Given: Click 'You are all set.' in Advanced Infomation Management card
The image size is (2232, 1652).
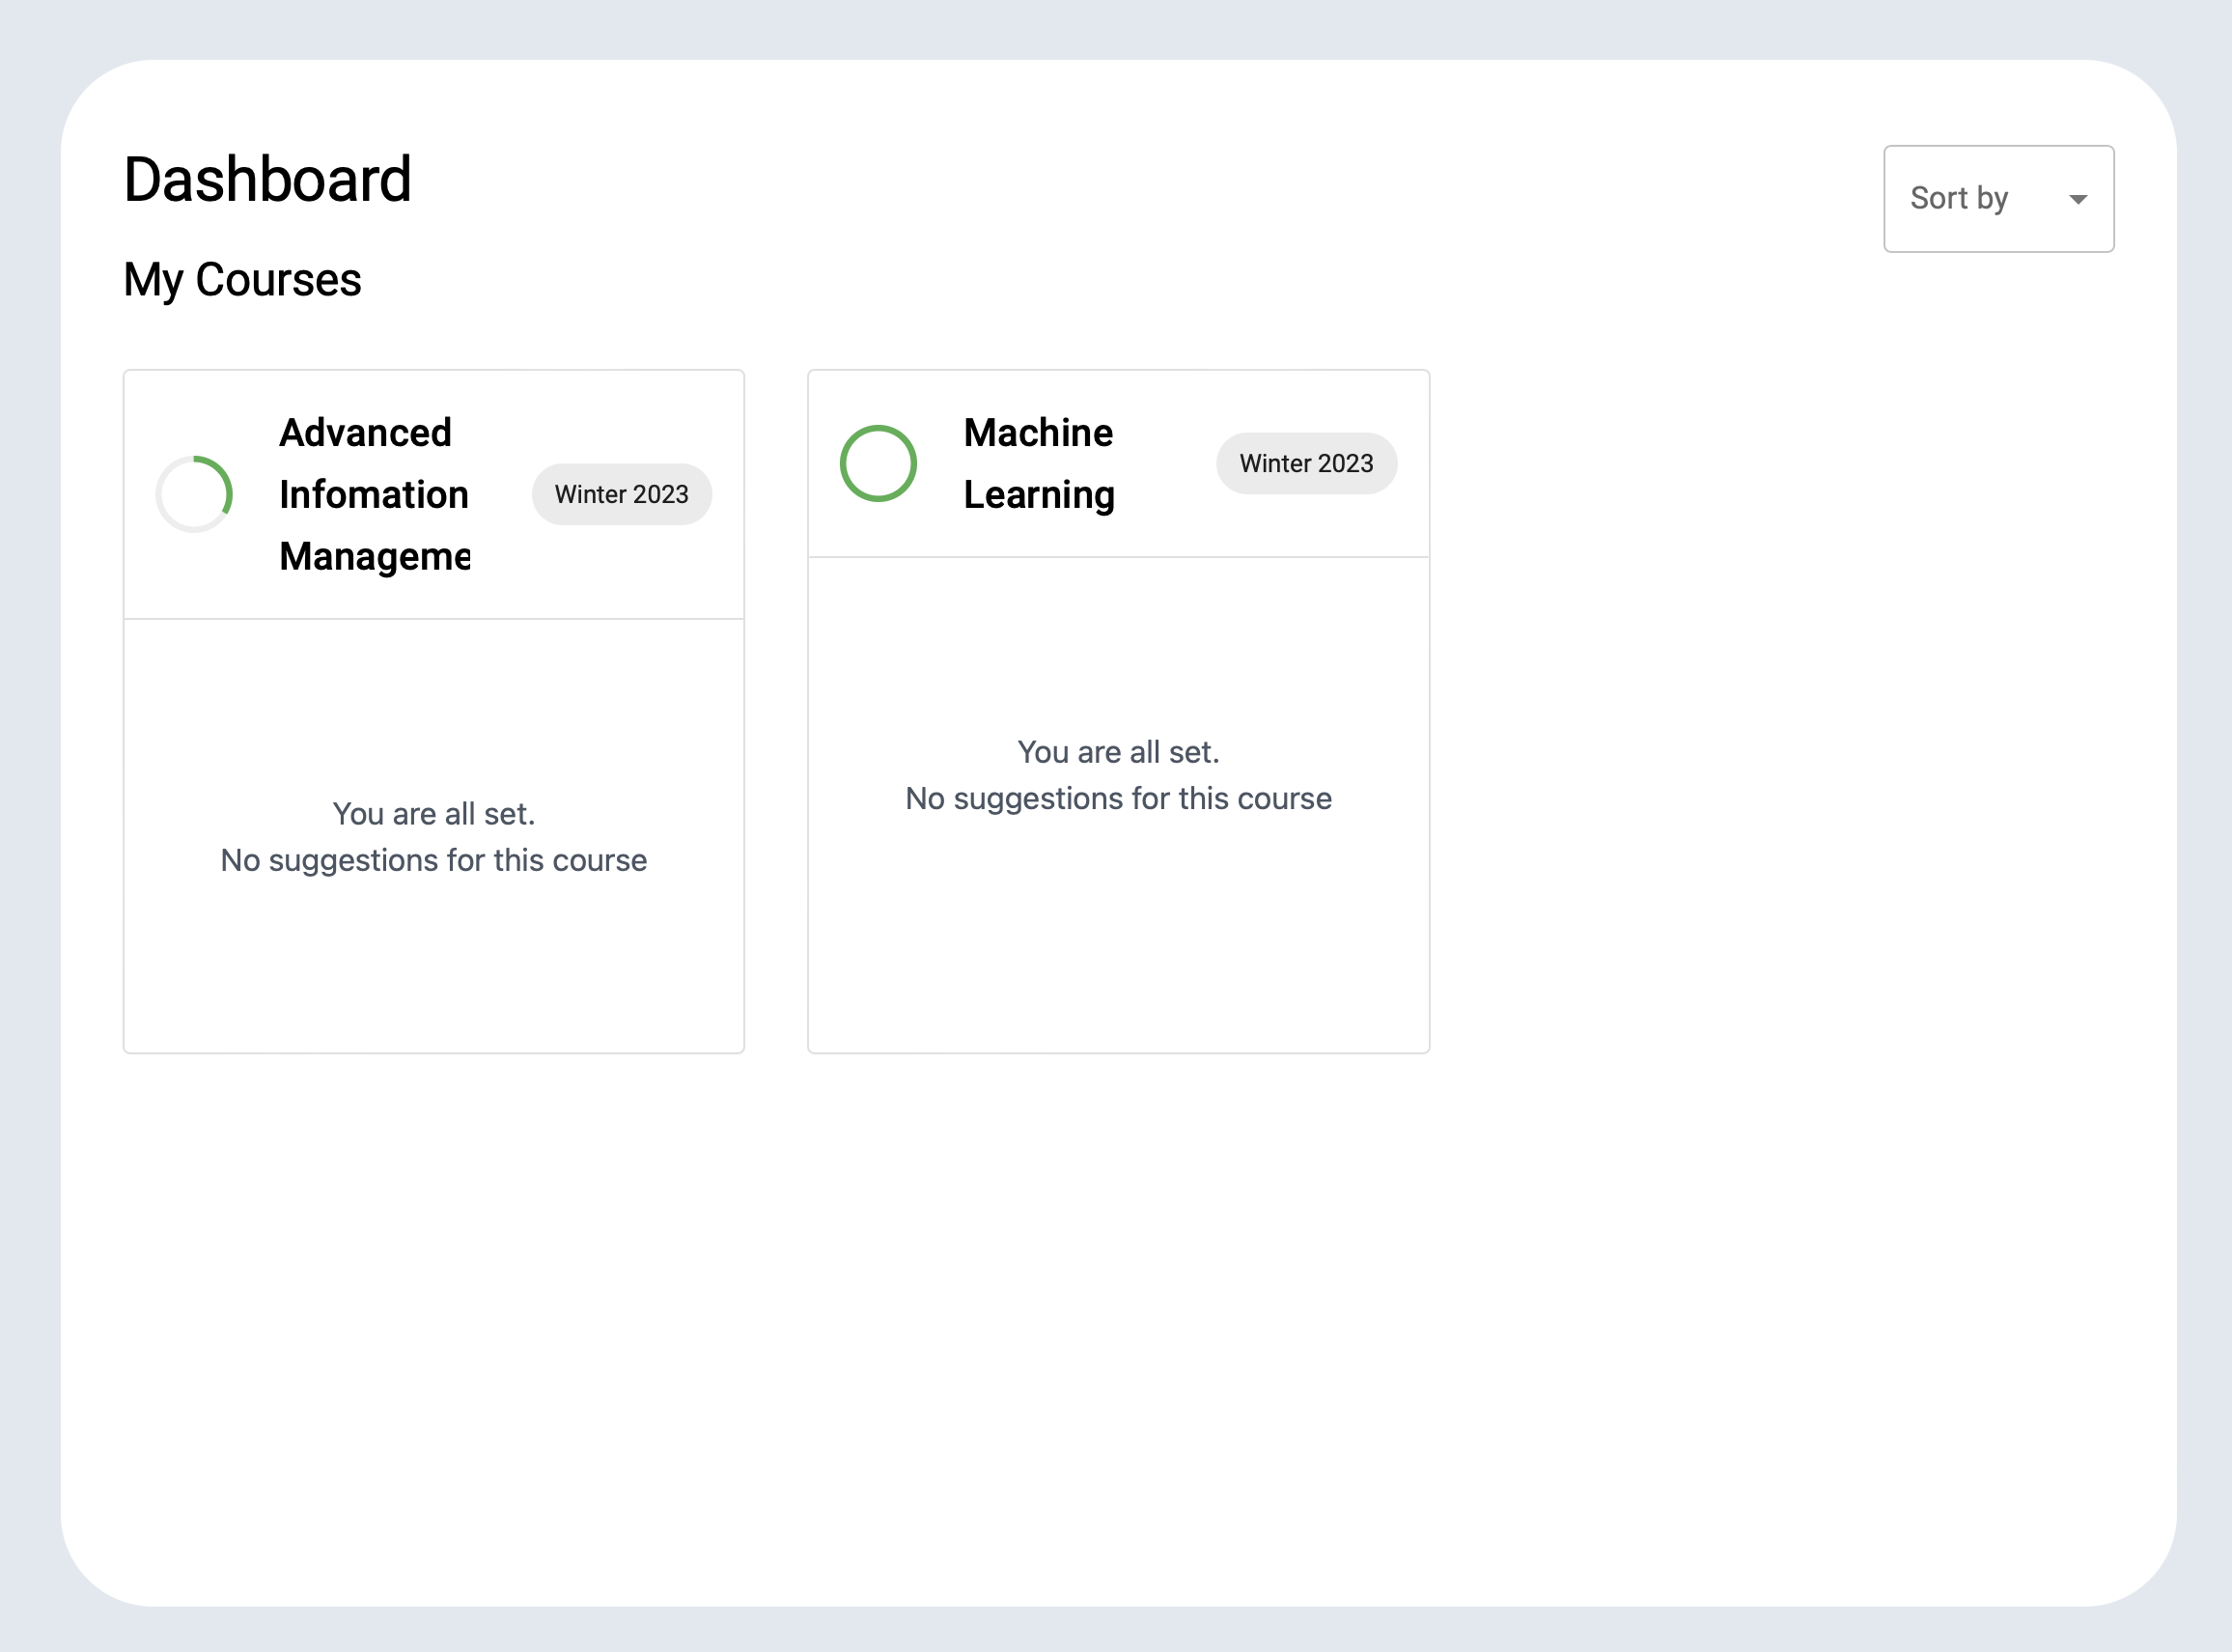Looking at the screenshot, I should (x=434, y=814).
